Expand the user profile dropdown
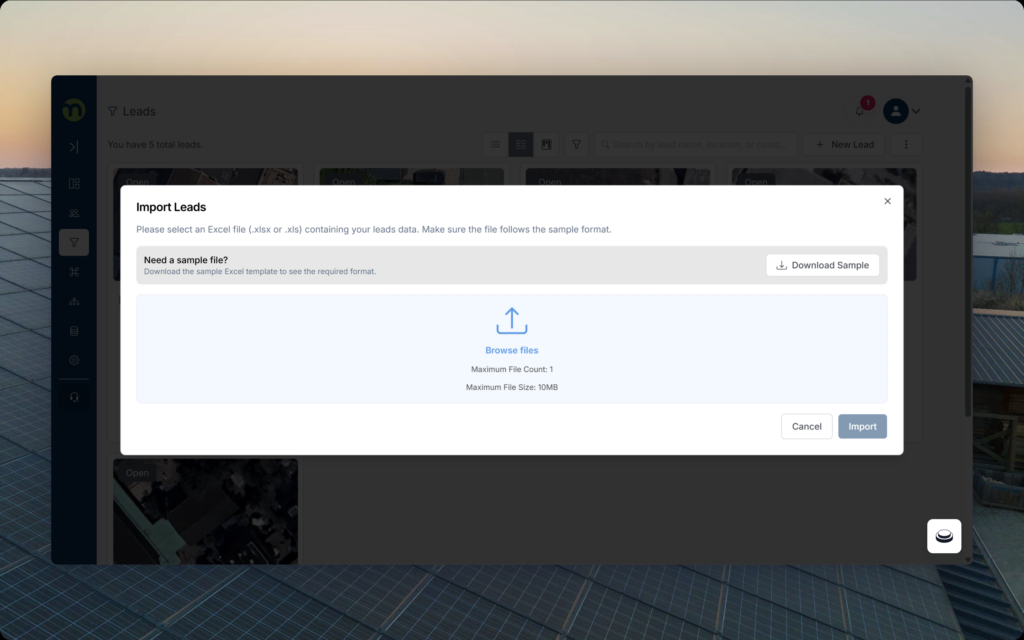1024x640 pixels. coord(902,111)
